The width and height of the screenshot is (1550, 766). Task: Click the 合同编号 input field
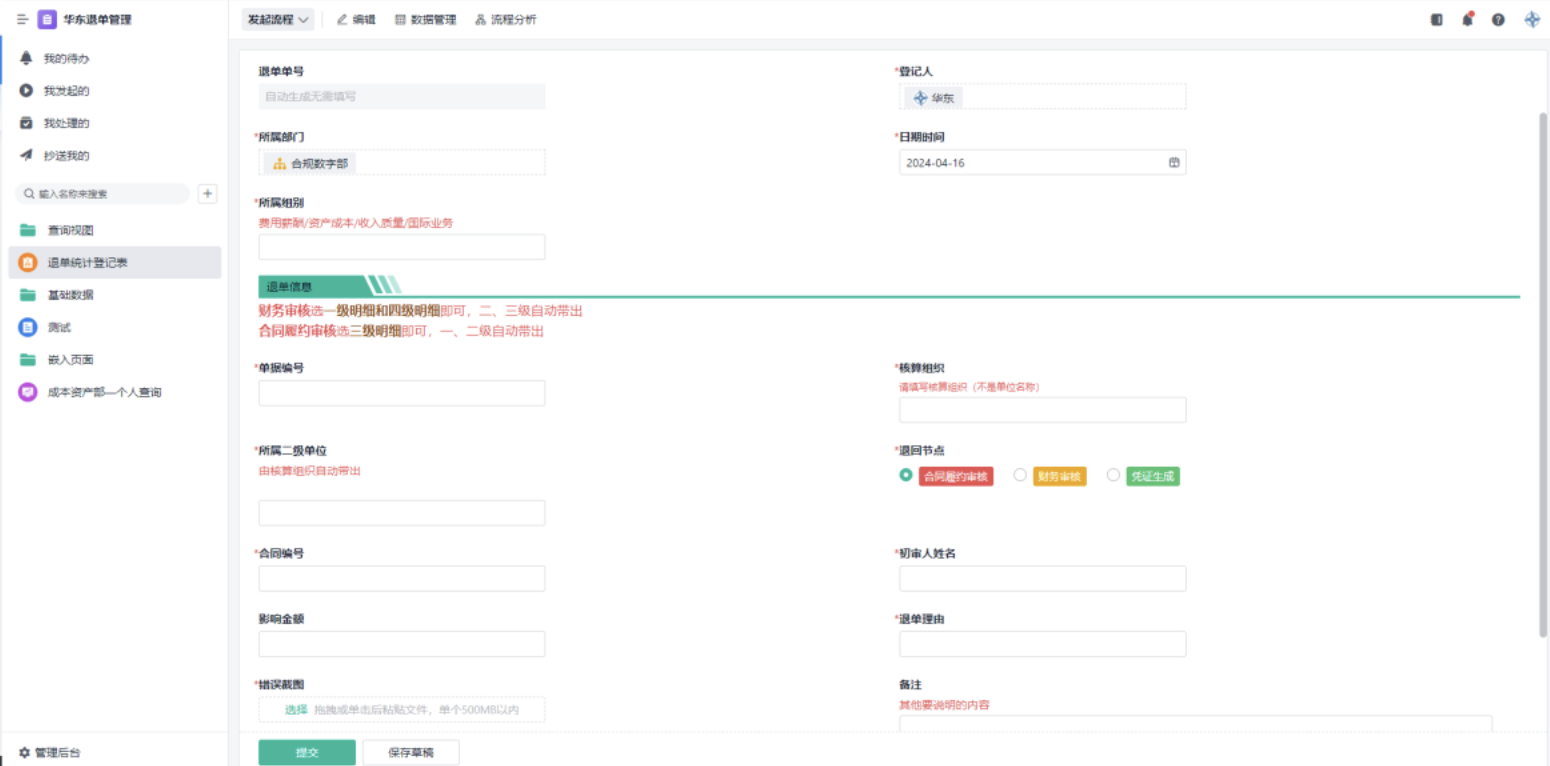(402, 578)
